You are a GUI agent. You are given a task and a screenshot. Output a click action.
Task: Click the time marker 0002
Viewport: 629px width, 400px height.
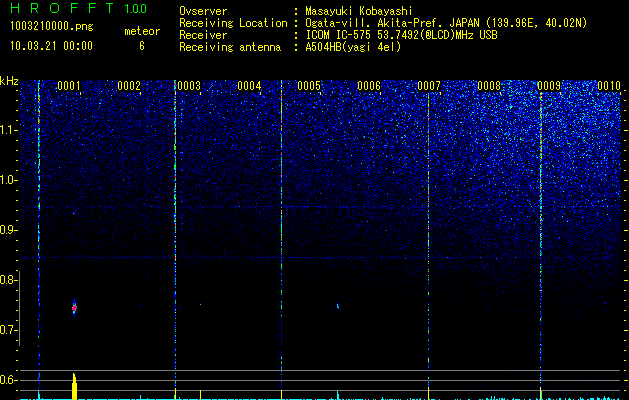click(x=129, y=86)
